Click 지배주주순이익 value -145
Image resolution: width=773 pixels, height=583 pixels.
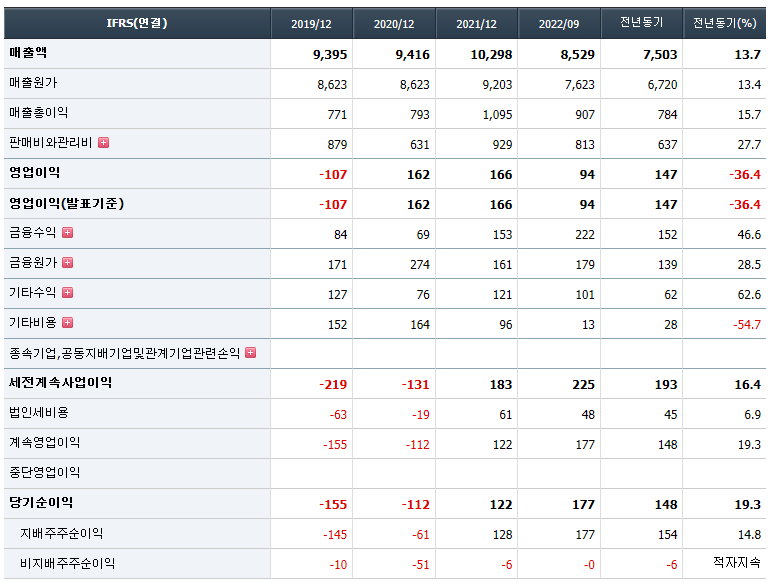(x=335, y=535)
